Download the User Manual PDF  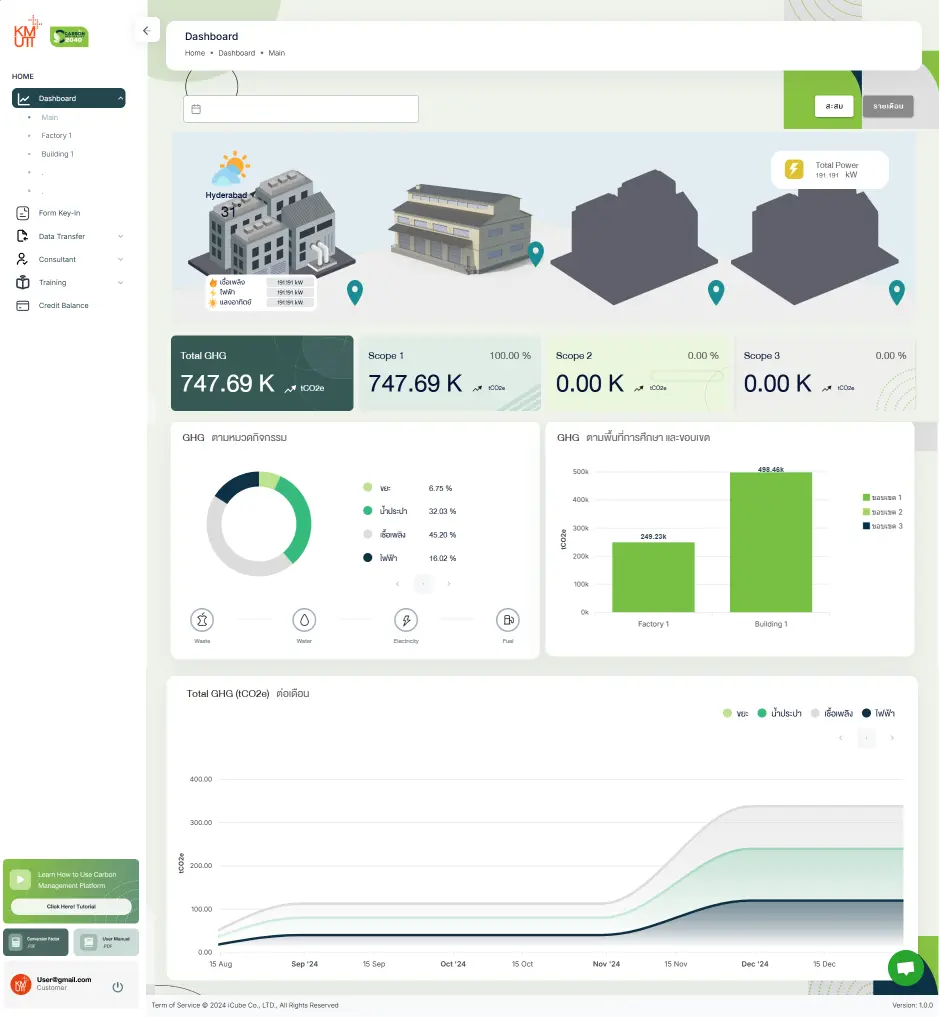tap(105, 941)
